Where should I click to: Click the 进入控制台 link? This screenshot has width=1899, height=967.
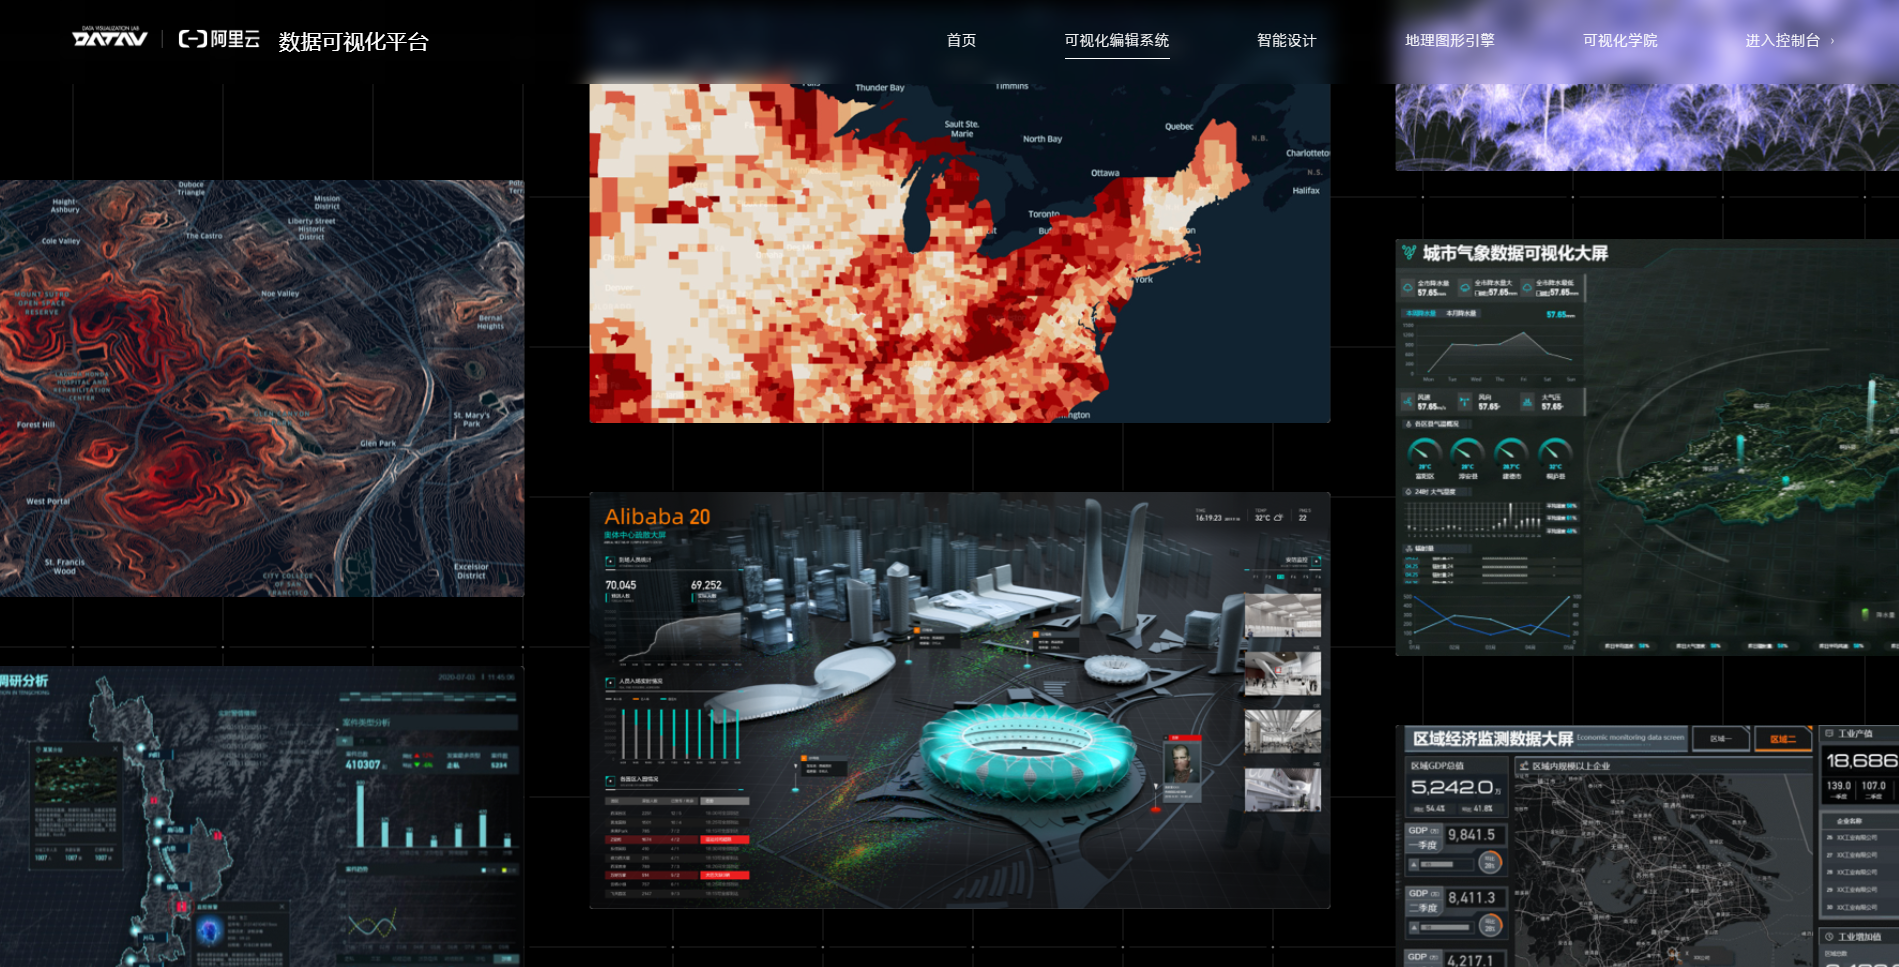point(1782,40)
